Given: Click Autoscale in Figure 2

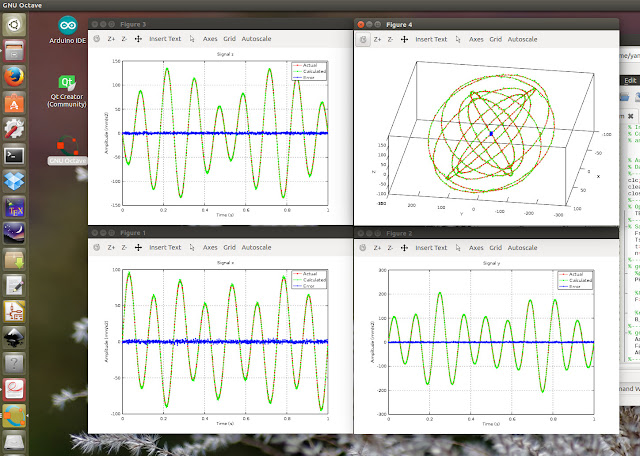Looking at the screenshot, I should coord(522,248).
